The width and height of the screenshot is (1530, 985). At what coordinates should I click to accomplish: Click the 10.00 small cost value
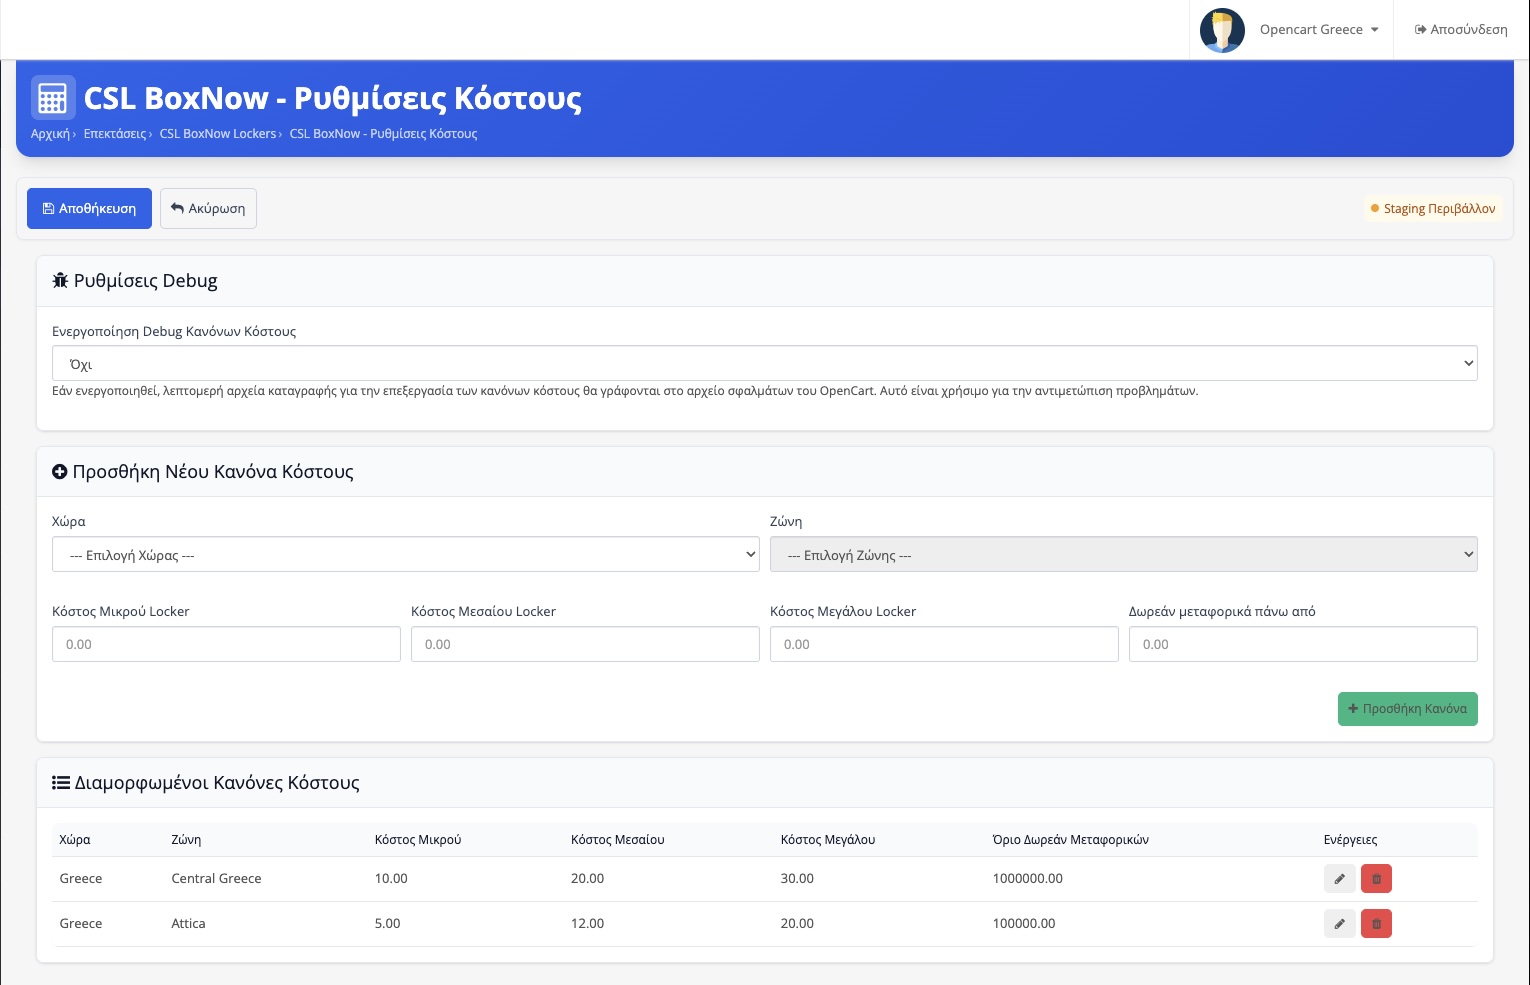coord(391,879)
